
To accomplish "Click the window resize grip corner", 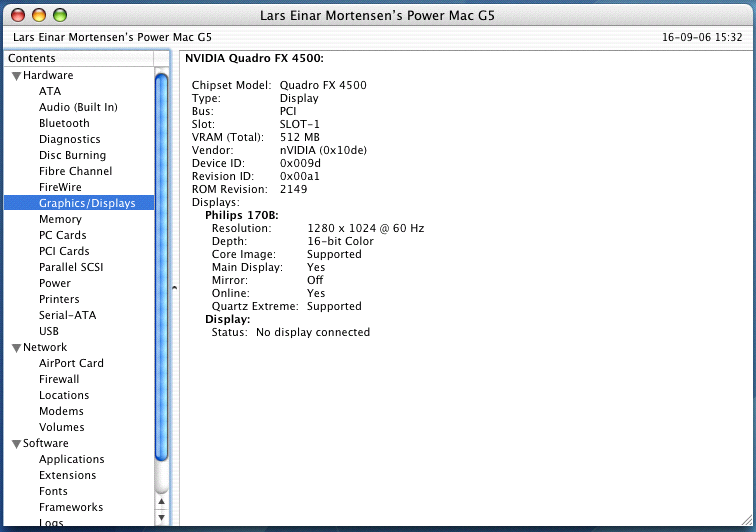I will click(747, 520).
